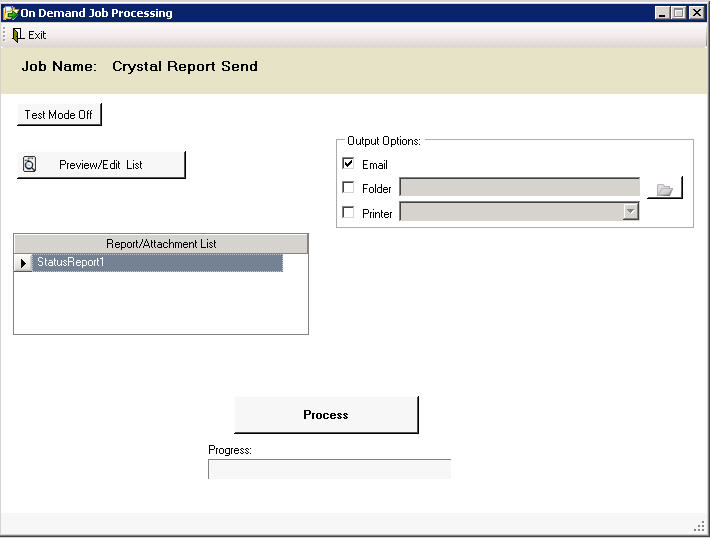The width and height of the screenshot is (710, 538).
Task: Enable the Printer output checkbox
Action: pos(348,212)
